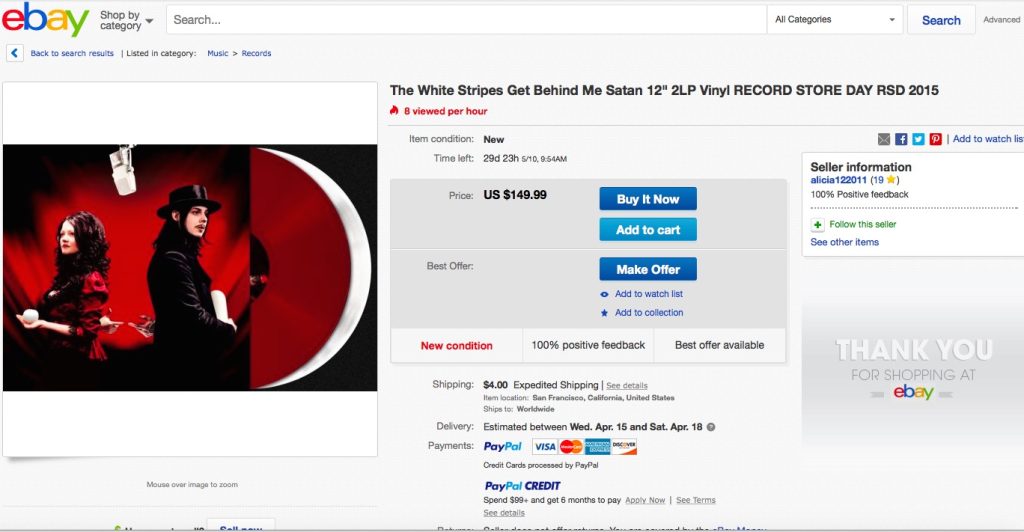
Task: Click the Add to cart button
Action: click(x=648, y=230)
